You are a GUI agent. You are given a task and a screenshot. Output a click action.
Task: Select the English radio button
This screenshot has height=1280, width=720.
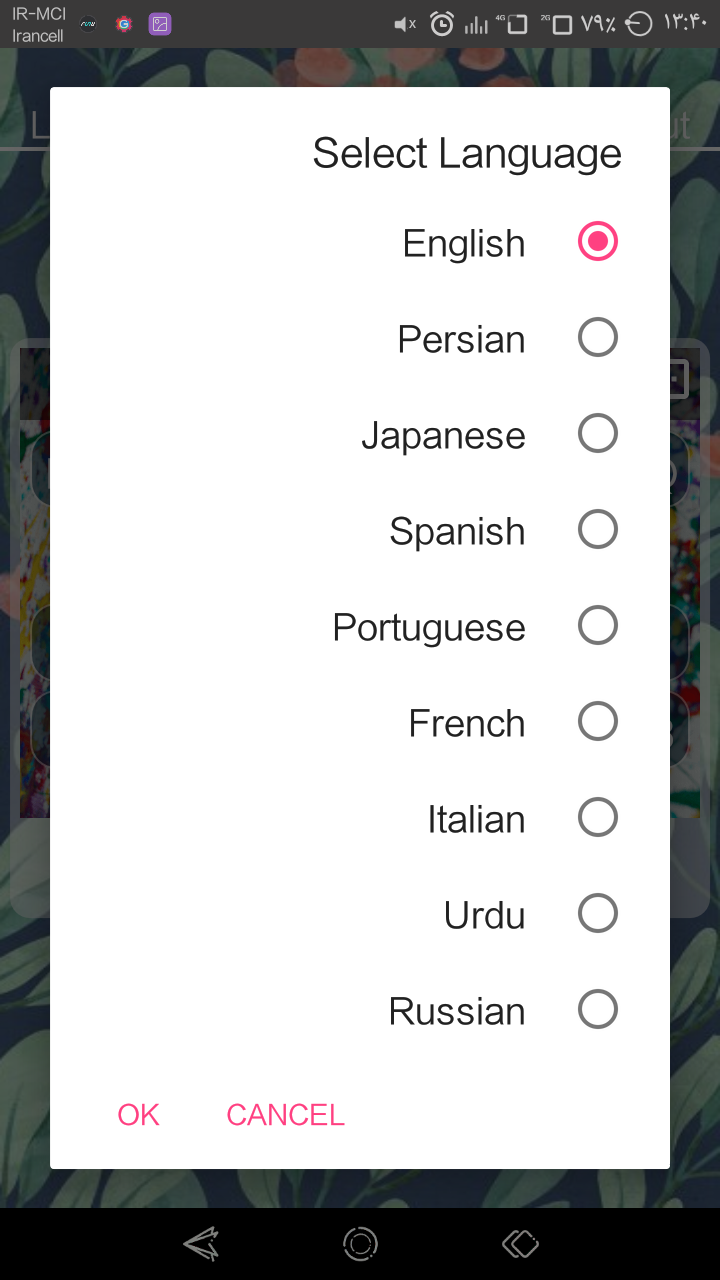pyautogui.click(x=598, y=242)
